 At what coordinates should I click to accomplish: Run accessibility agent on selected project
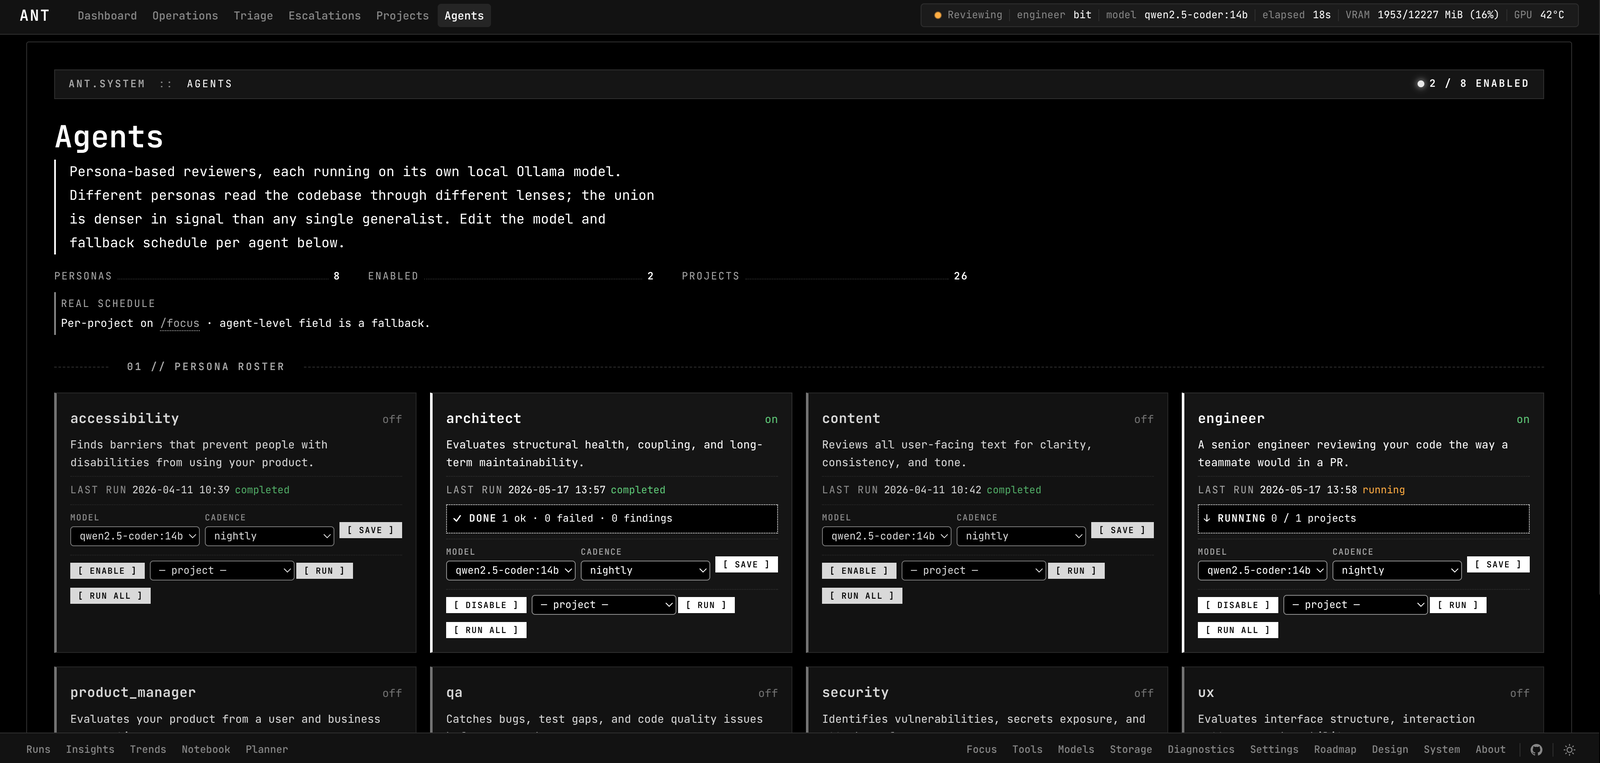point(324,571)
